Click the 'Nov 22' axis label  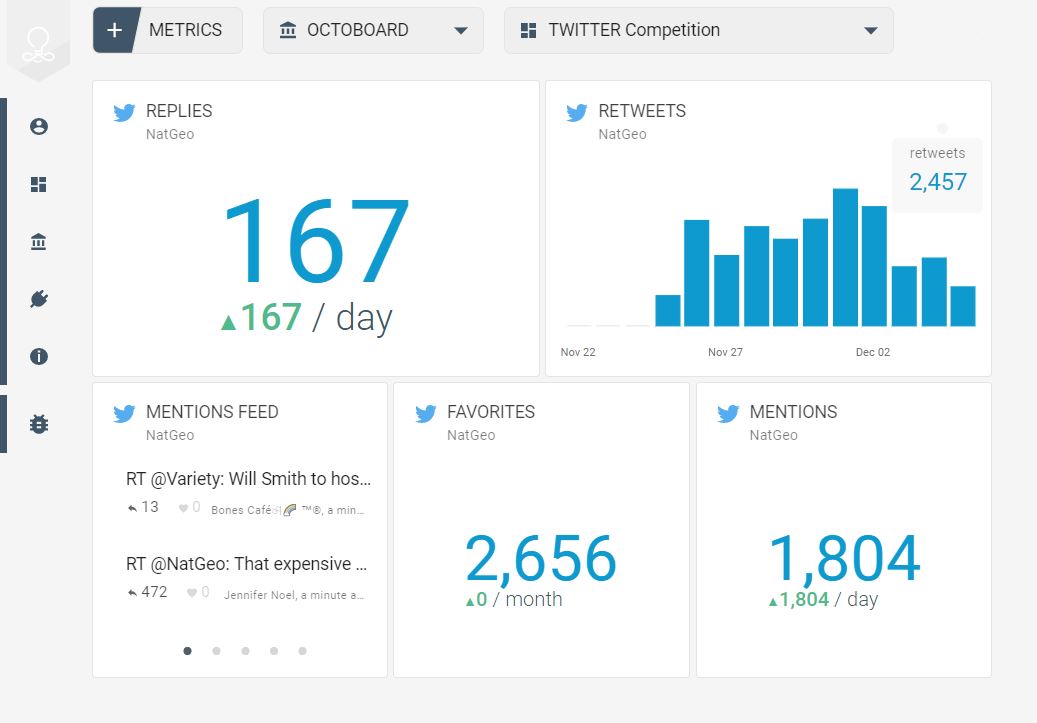coord(578,353)
